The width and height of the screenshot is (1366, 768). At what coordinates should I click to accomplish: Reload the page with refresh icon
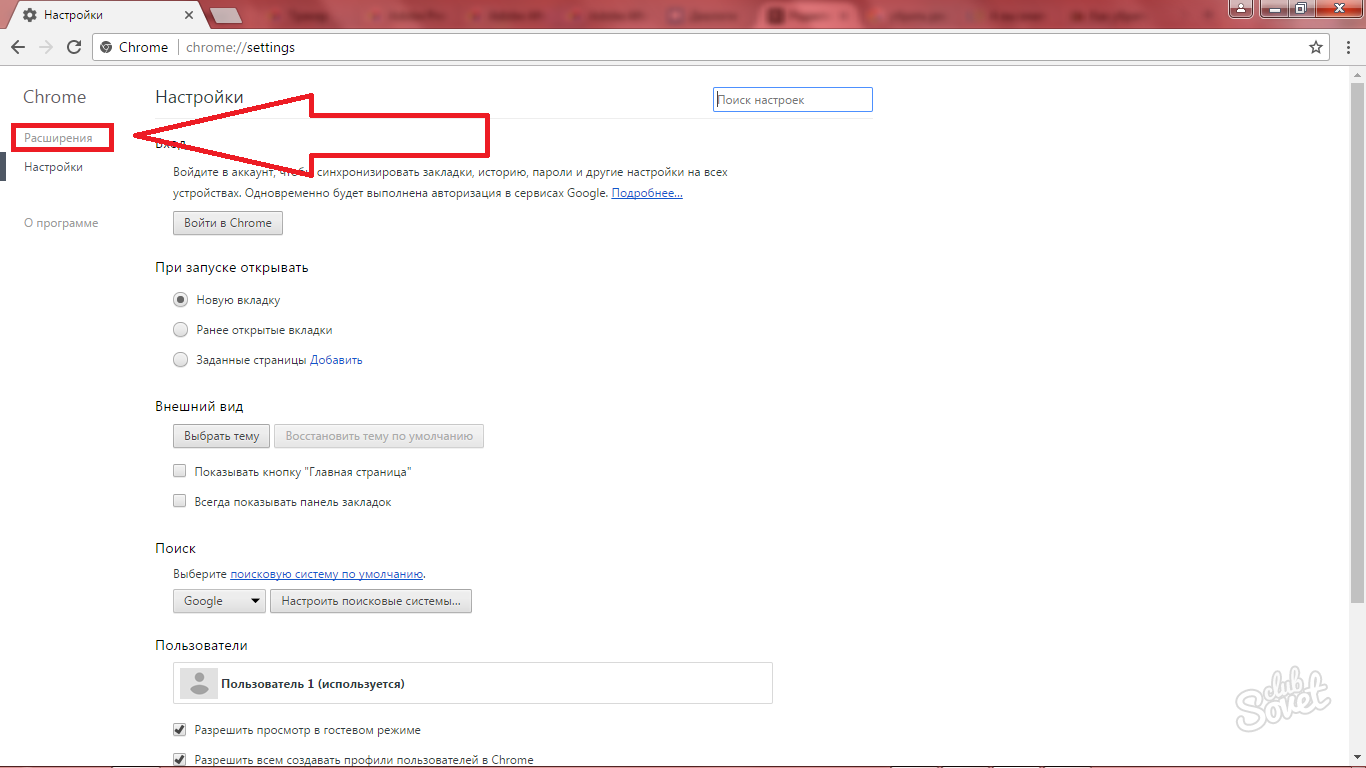(74, 47)
